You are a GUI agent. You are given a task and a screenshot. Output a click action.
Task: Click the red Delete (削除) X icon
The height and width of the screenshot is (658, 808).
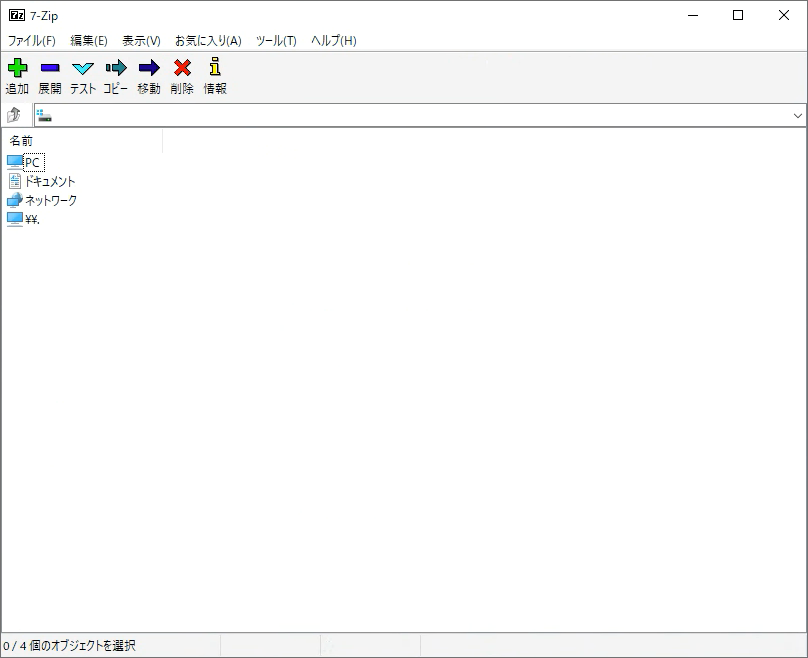click(182, 68)
